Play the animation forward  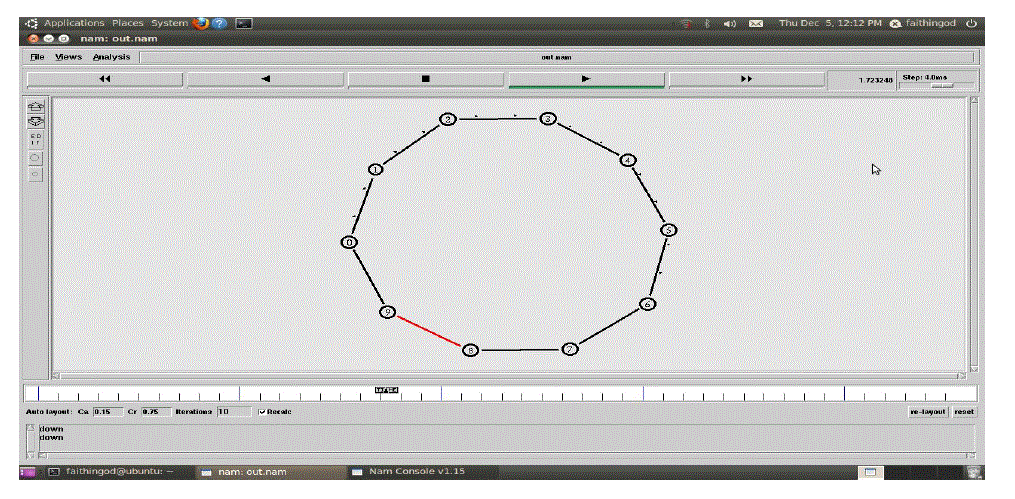tap(586, 79)
